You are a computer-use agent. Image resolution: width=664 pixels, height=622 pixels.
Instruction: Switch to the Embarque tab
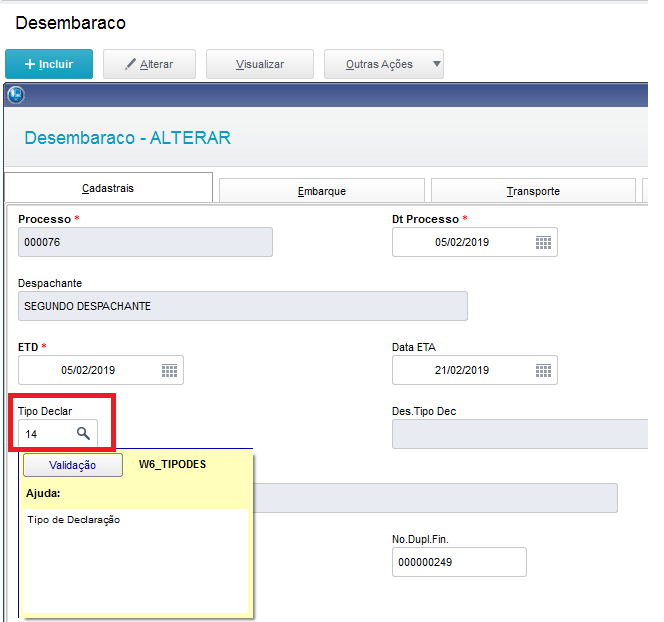(x=322, y=191)
